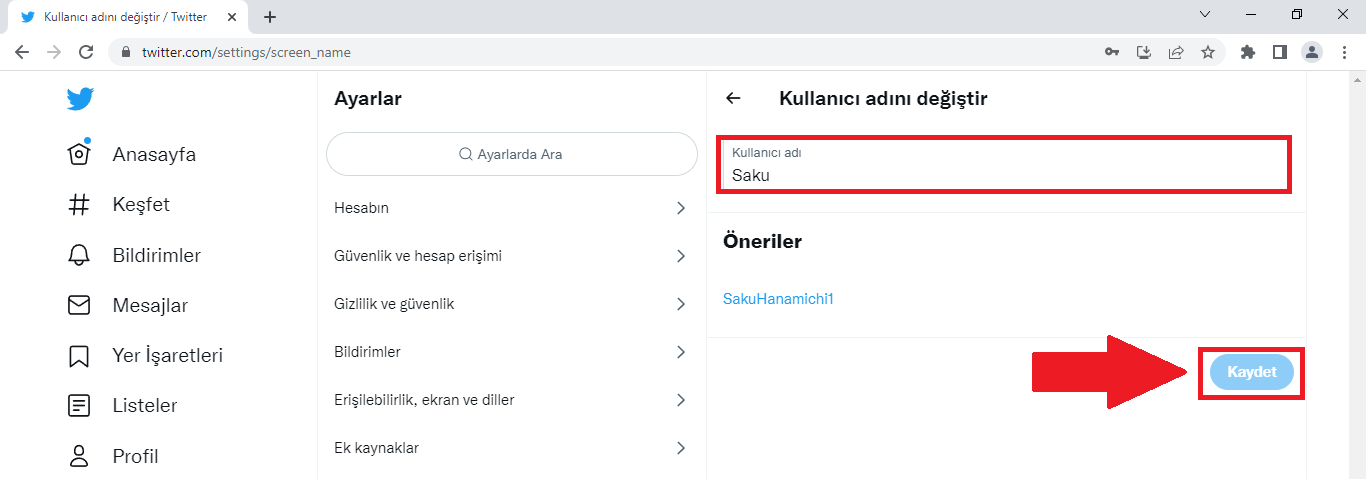
Task: Toggle the Chrome side panel icon
Action: (x=1279, y=52)
